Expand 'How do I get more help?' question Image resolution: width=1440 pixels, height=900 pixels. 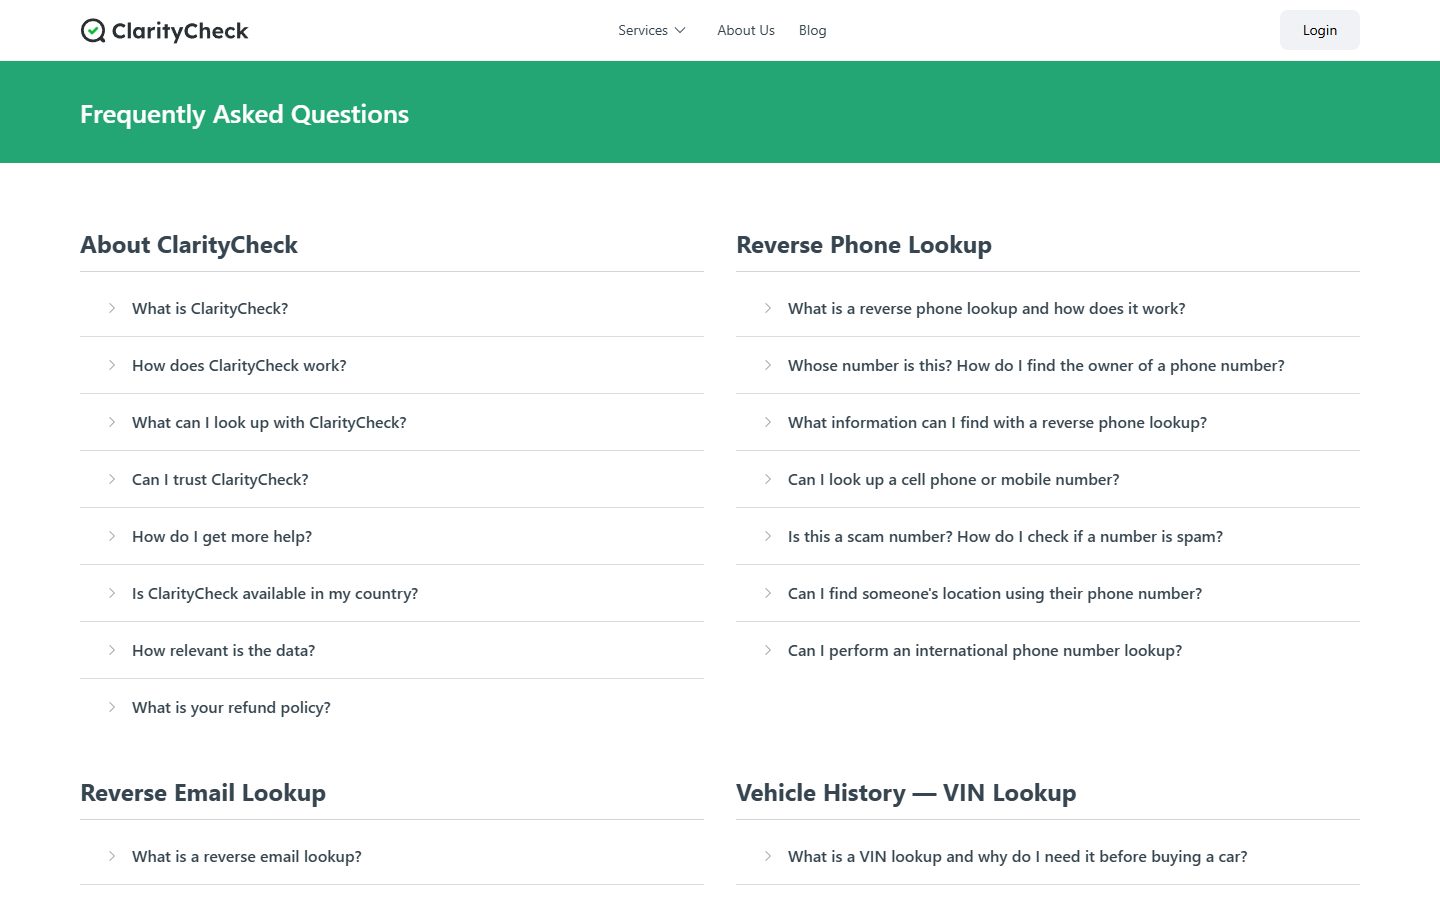392,536
